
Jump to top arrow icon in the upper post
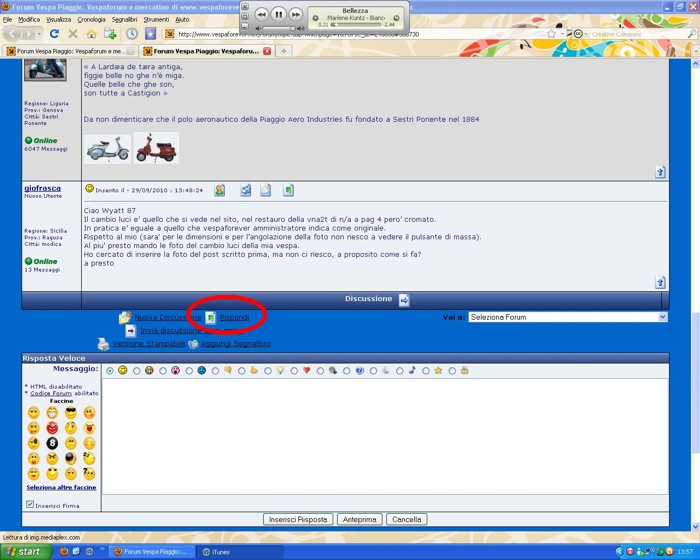(660, 172)
